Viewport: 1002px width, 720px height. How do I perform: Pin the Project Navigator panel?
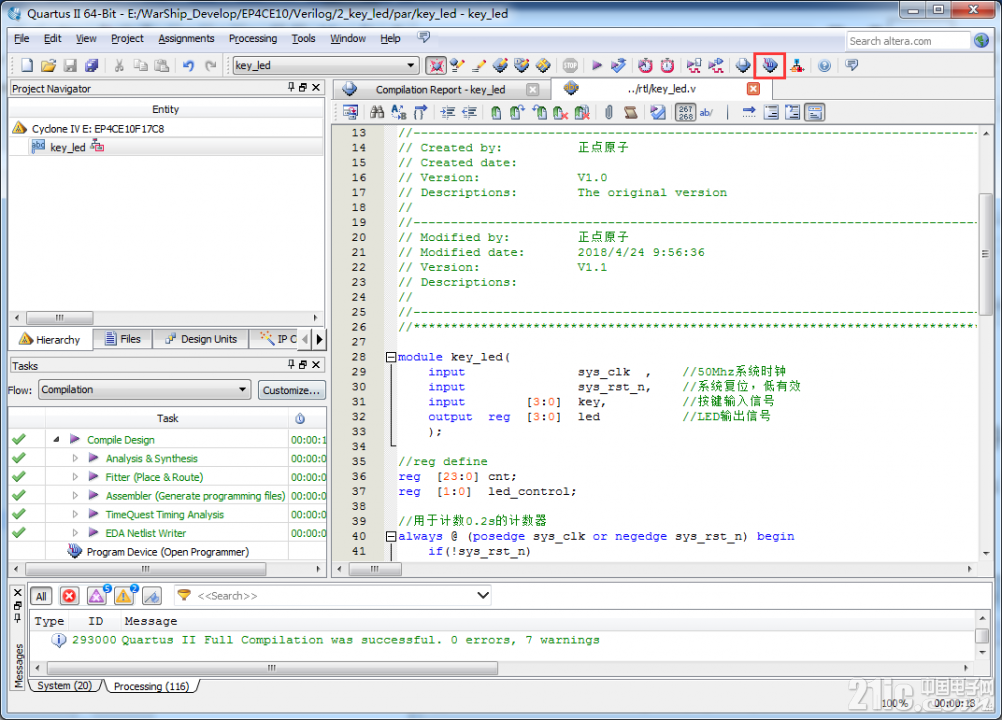[291, 88]
